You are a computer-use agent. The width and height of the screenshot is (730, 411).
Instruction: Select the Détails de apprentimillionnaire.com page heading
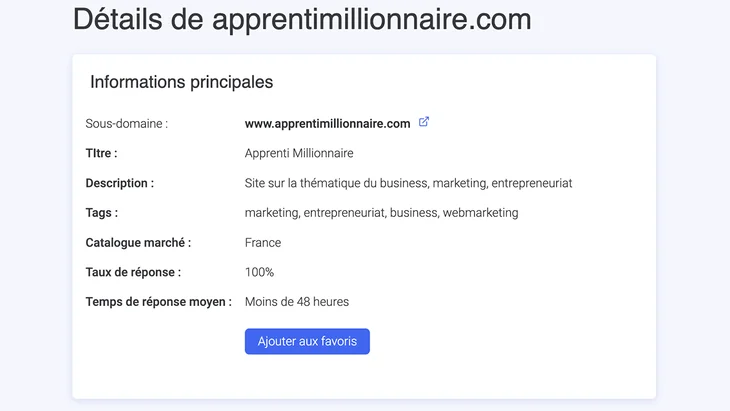pyautogui.click(x=302, y=20)
